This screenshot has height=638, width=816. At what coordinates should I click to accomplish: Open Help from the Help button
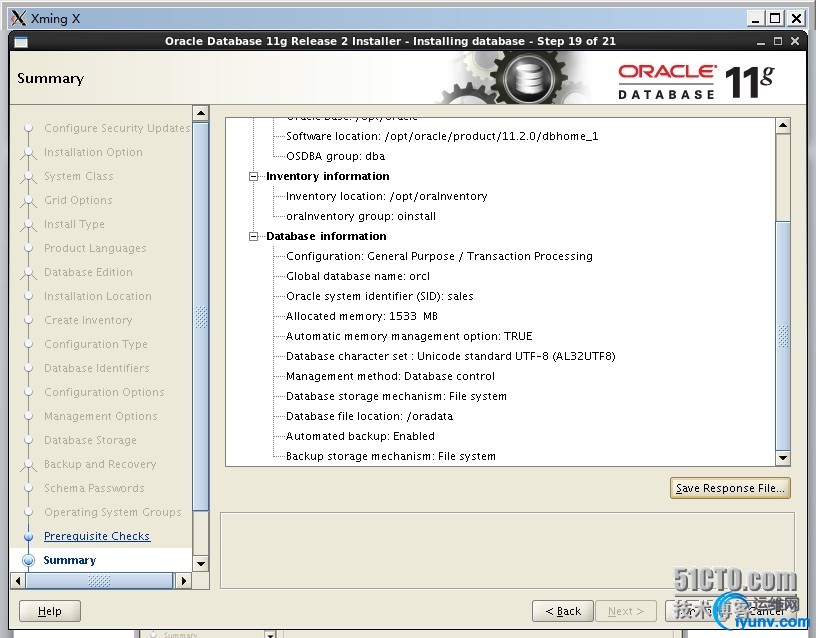pyautogui.click(x=49, y=611)
